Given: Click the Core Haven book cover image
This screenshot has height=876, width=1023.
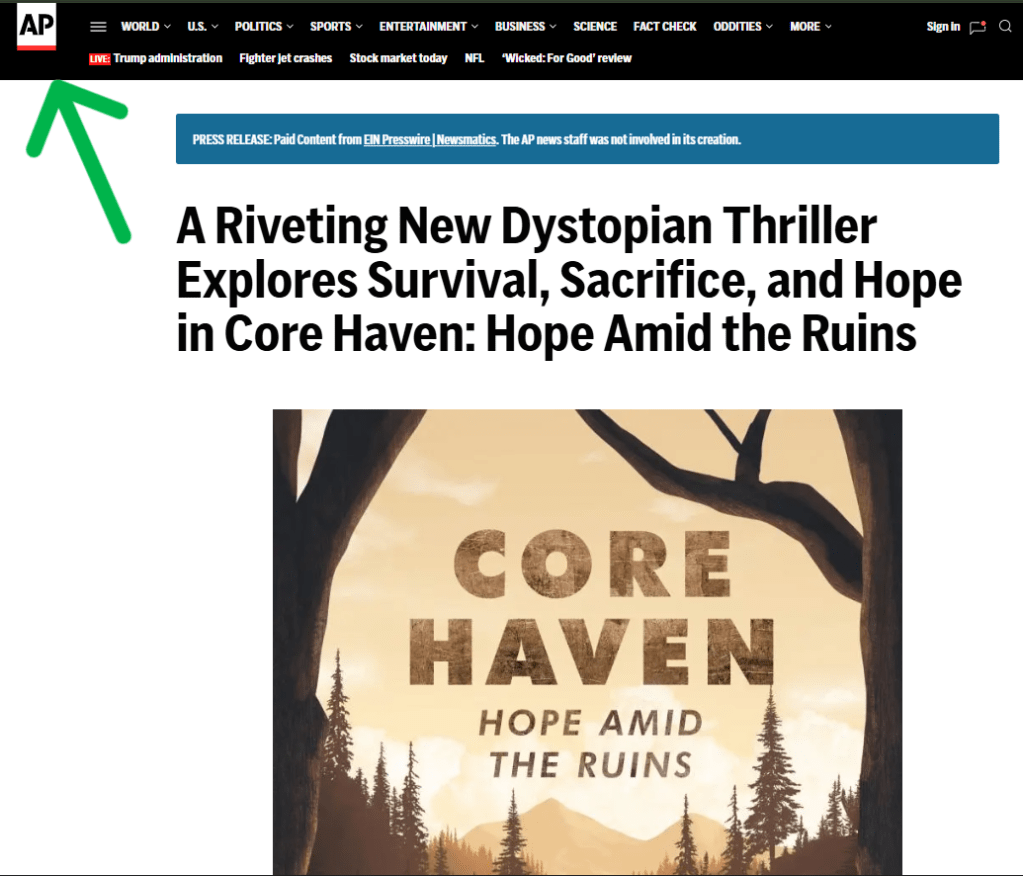Looking at the screenshot, I should 587,640.
